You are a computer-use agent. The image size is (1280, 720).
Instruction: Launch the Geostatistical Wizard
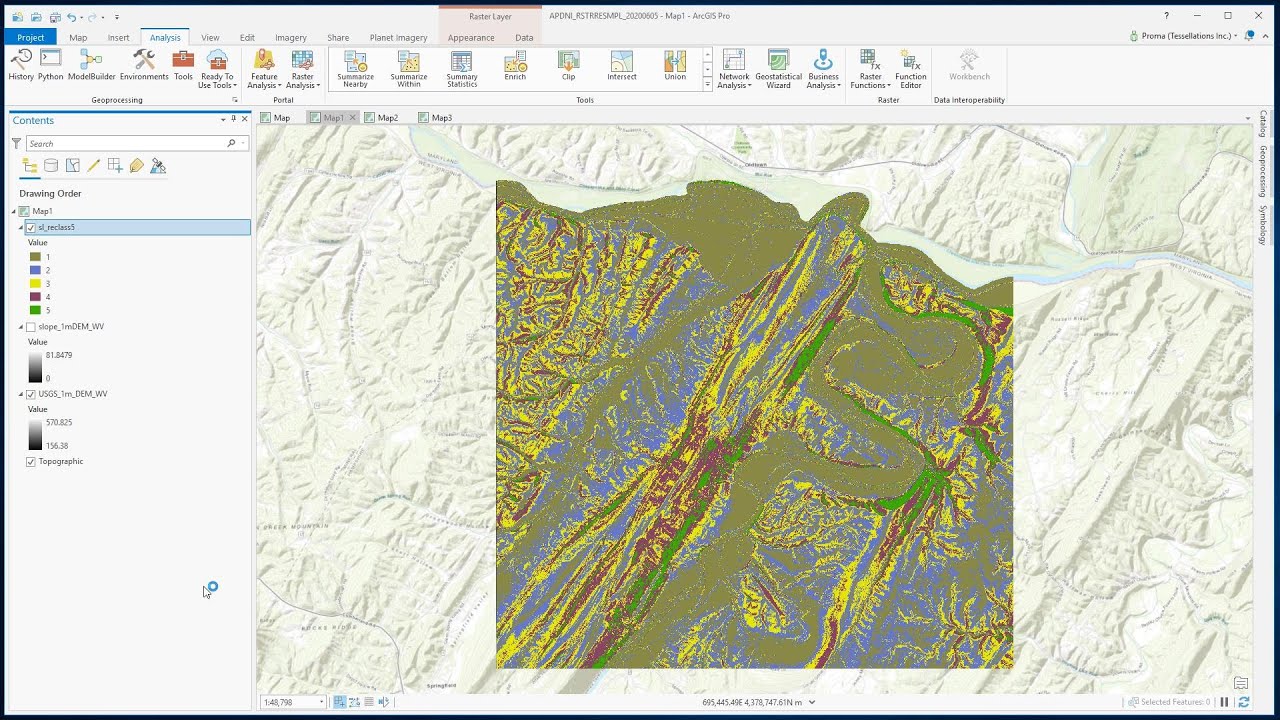[x=778, y=69]
